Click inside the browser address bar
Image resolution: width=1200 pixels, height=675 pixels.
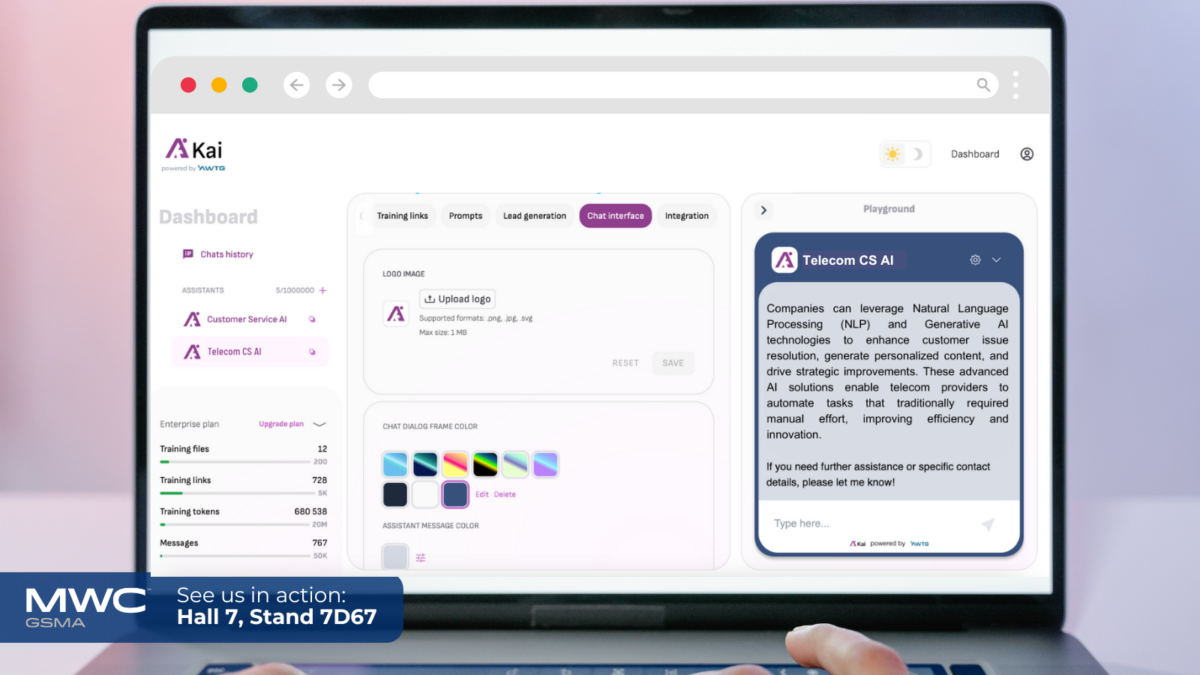pyautogui.click(x=683, y=85)
